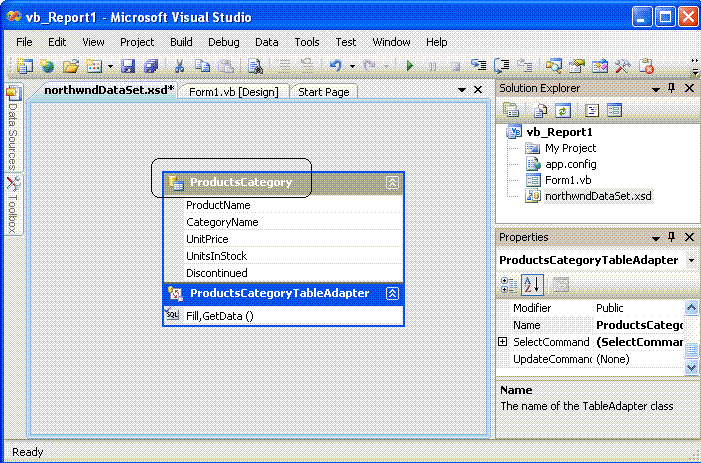The width and height of the screenshot is (701, 463).
Task: Open the Data menu
Action: [266, 42]
